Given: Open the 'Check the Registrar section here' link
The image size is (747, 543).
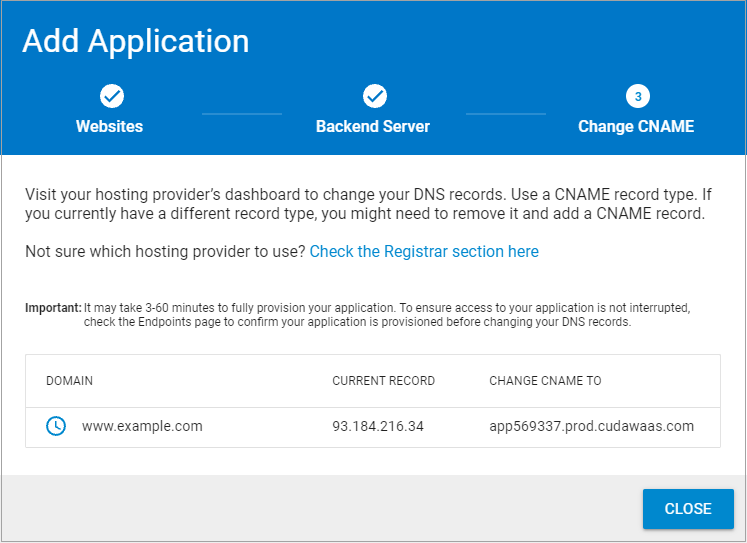Looking at the screenshot, I should tap(424, 251).
